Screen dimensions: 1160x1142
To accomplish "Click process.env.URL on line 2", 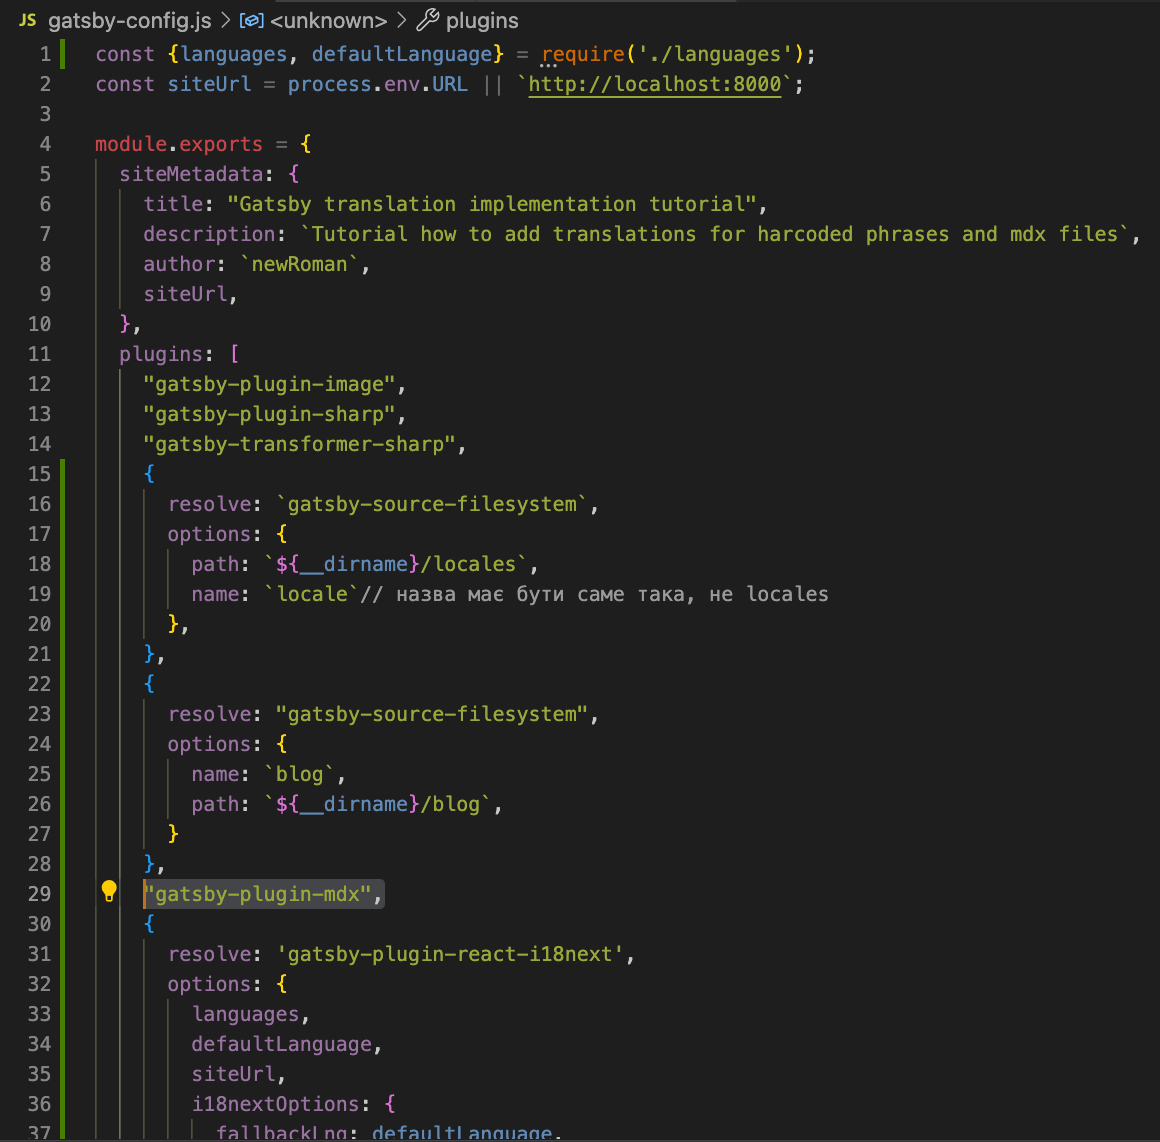I will pyautogui.click(x=378, y=84).
